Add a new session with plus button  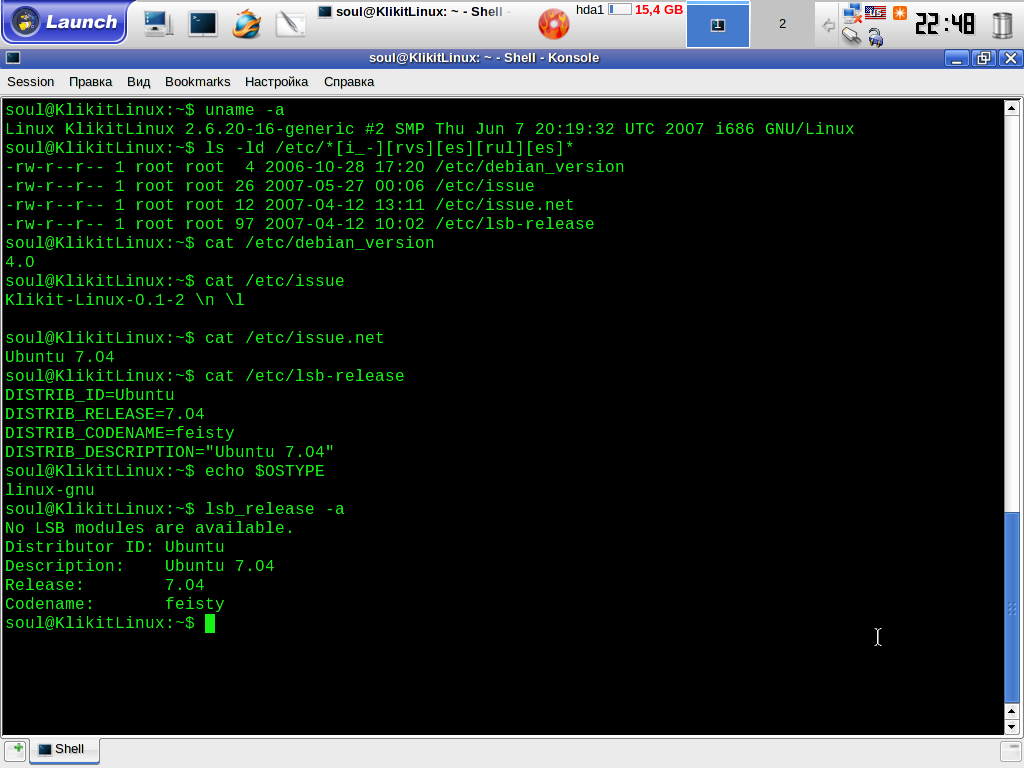(x=16, y=750)
